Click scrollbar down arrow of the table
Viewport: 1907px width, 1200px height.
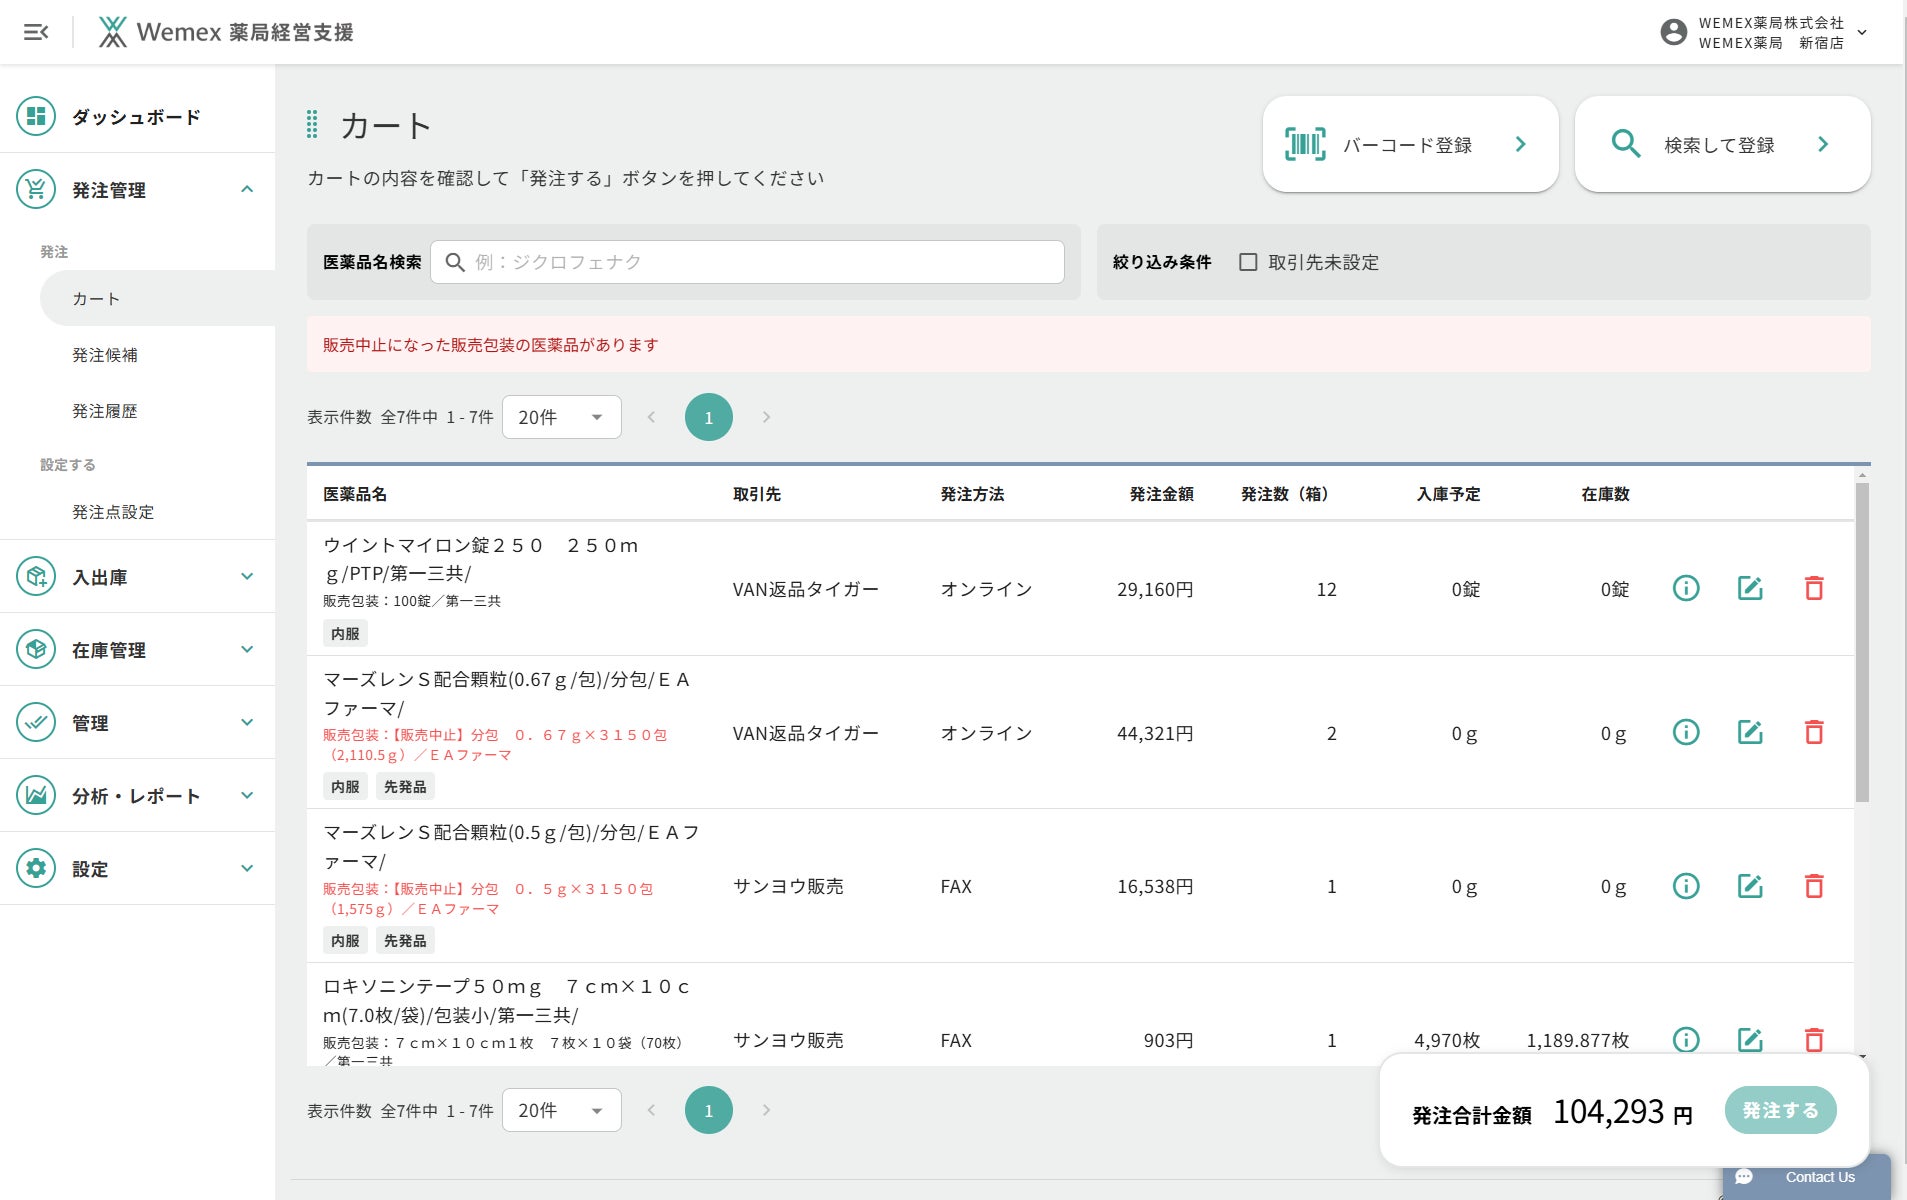click(1862, 1057)
